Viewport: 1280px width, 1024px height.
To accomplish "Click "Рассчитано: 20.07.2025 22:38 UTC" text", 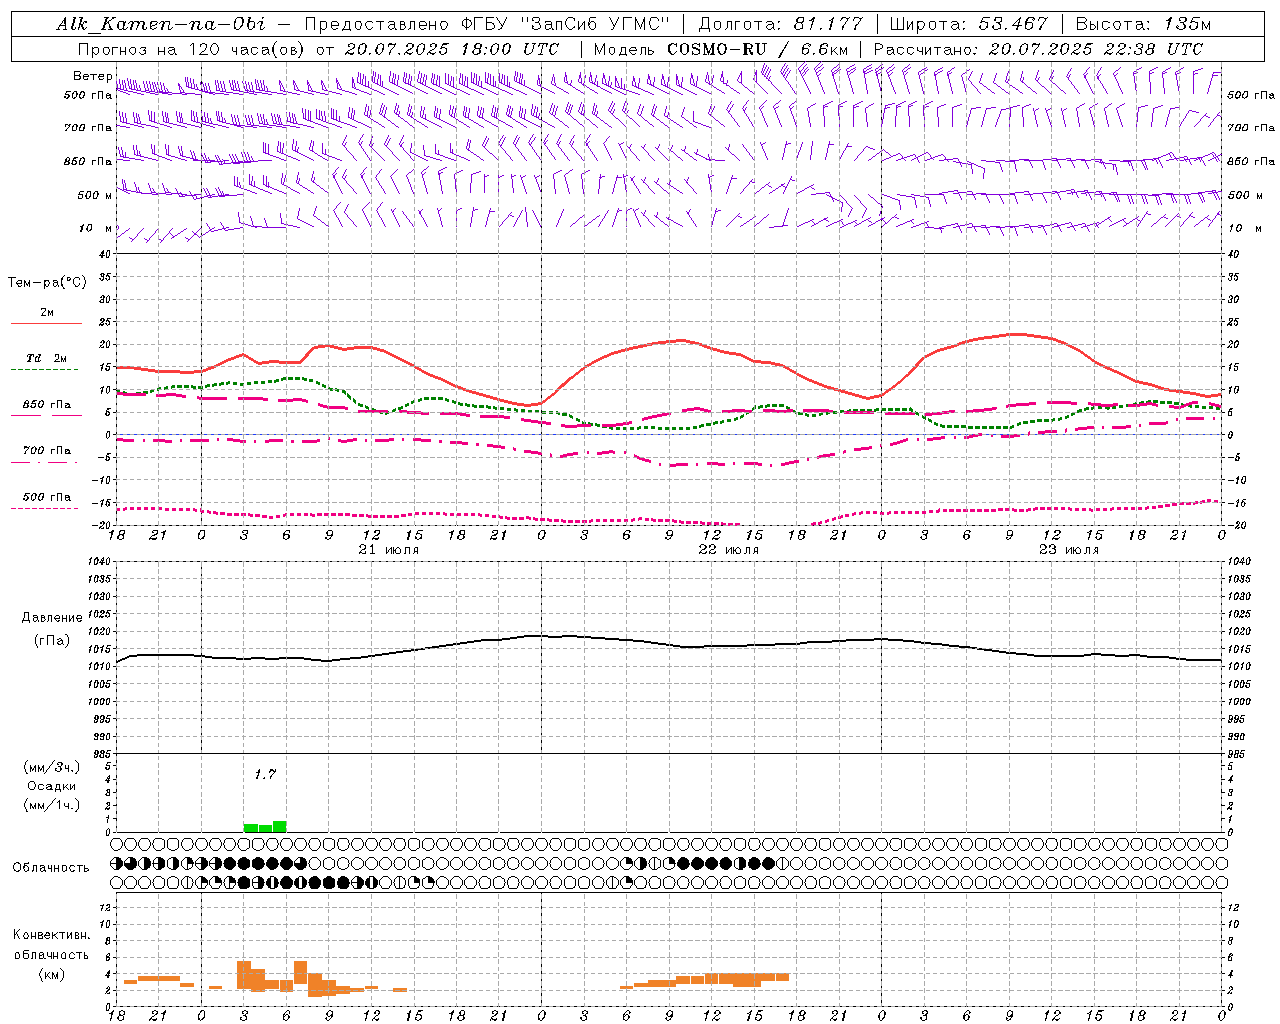I will click(x=1038, y=49).
